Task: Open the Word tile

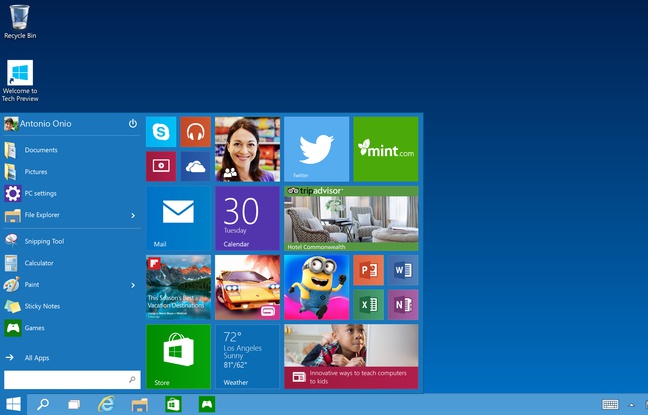Action: point(403,270)
